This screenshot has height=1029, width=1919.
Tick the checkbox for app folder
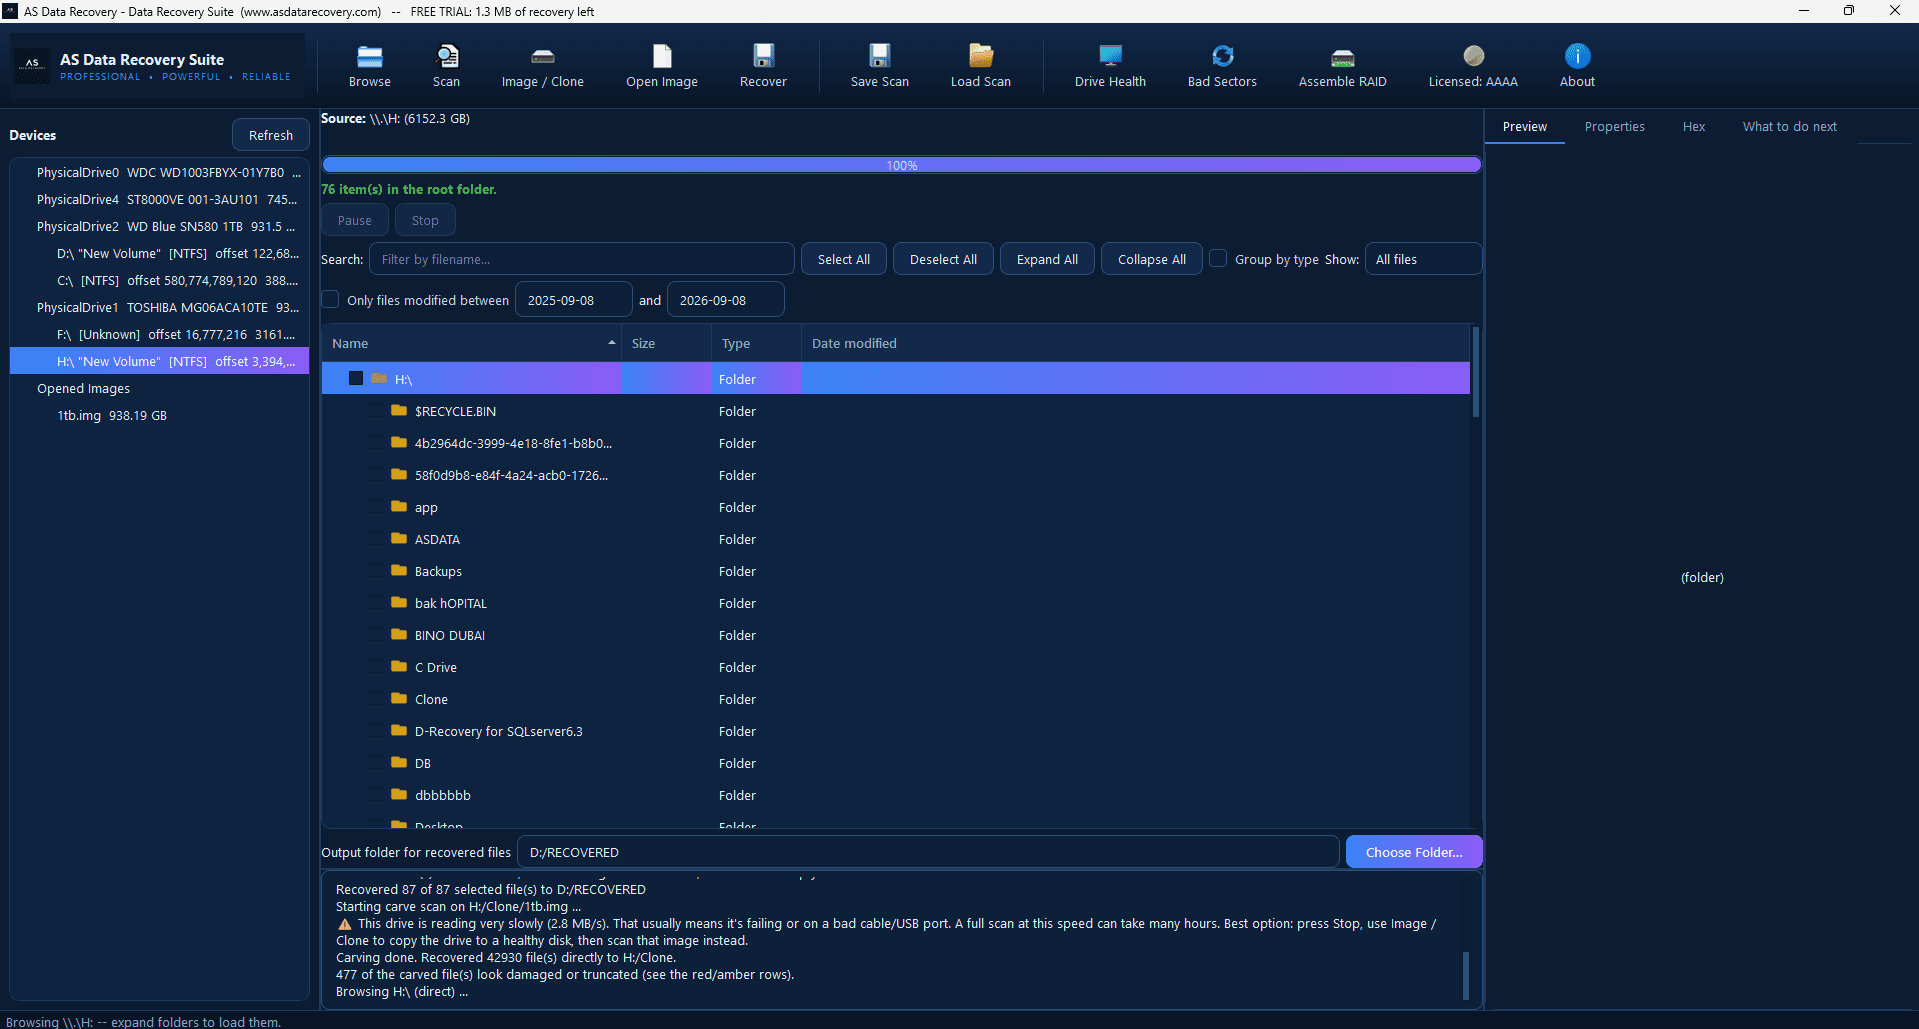pyautogui.click(x=375, y=507)
